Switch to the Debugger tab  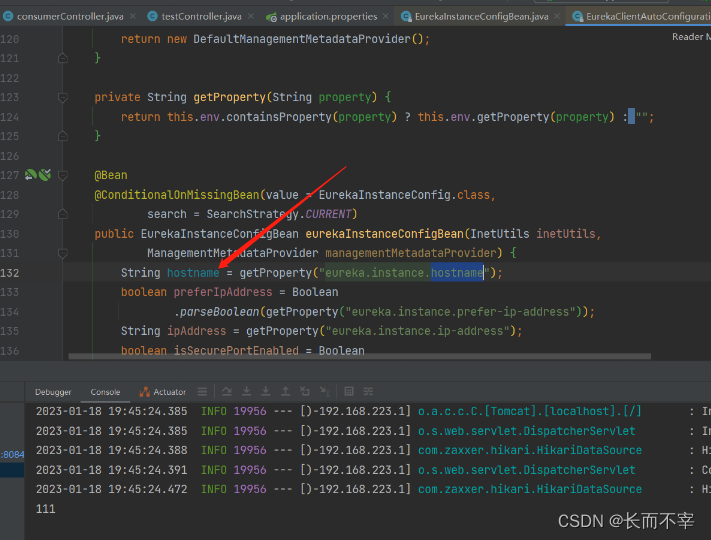pyautogui.click(x=53, y=392)
